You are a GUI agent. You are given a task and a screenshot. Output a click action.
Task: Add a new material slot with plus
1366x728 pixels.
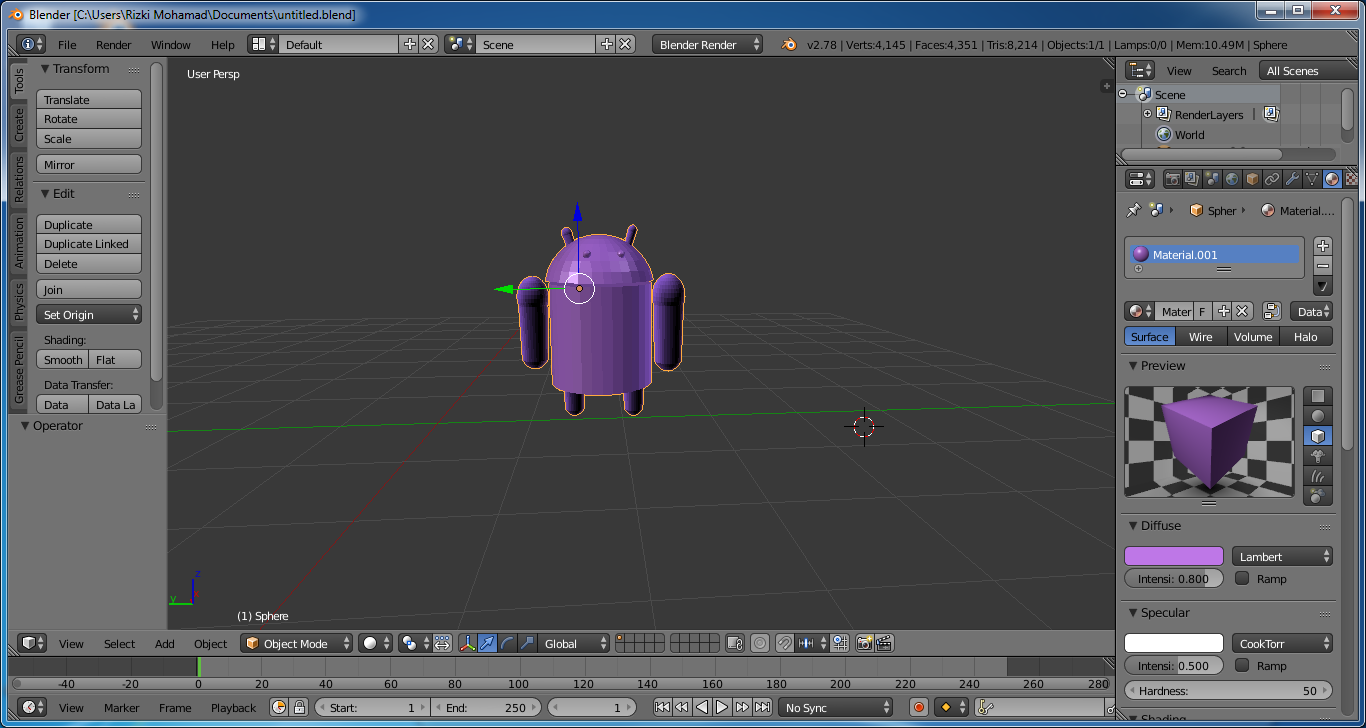(1323, 246)
